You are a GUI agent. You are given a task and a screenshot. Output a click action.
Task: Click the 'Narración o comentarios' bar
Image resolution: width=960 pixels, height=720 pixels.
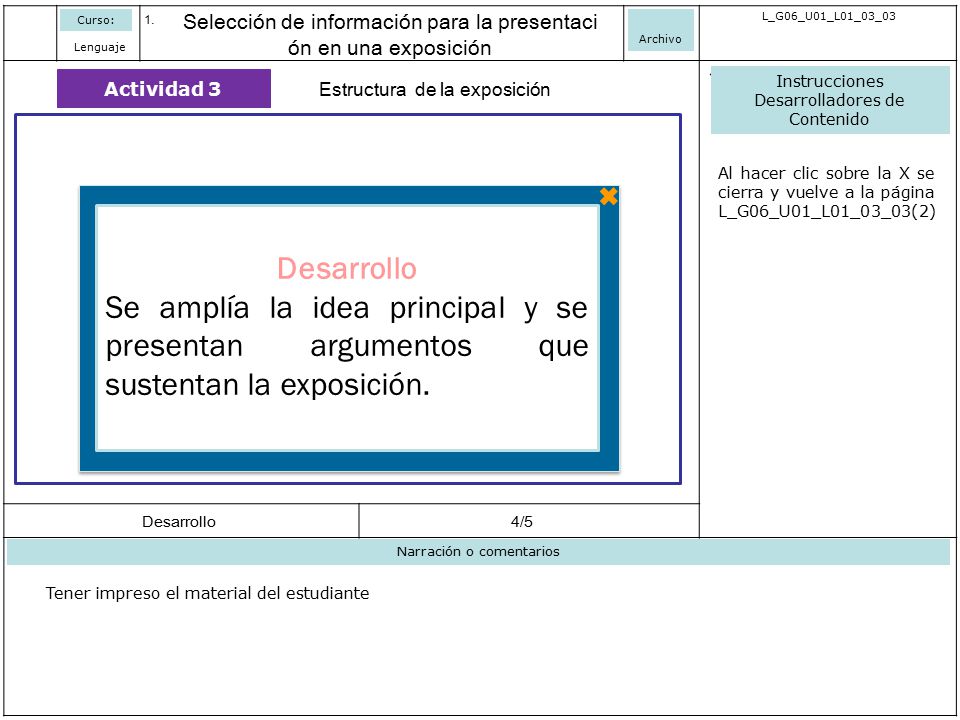(x=478, y=552)
